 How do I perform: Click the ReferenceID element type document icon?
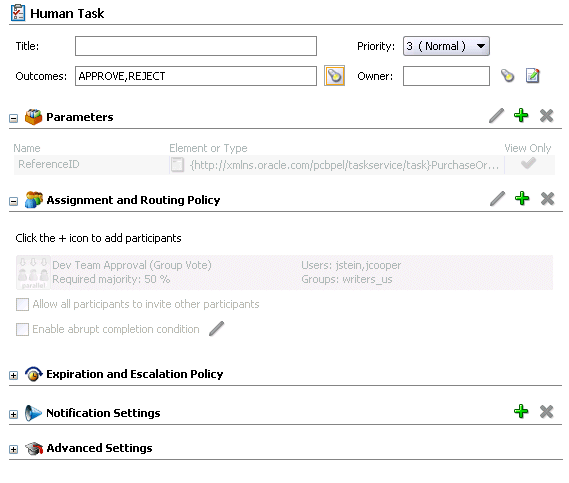[177, 165]
